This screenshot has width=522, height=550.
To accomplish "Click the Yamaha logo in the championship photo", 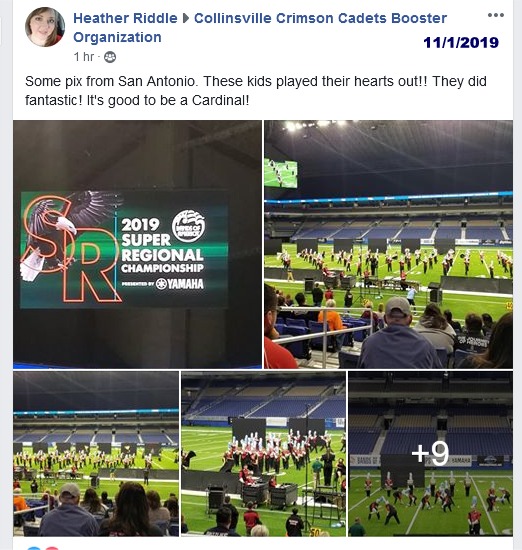I will point(180,284).
